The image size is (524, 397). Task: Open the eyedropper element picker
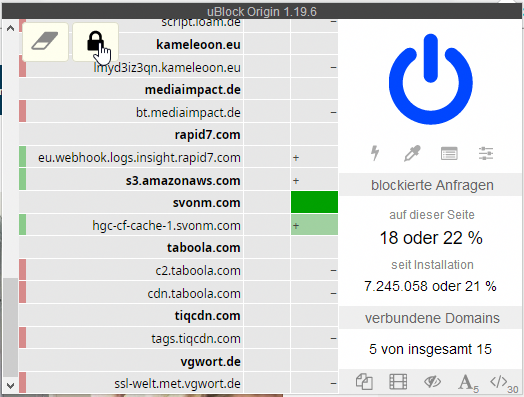click(x=412, y=153)
